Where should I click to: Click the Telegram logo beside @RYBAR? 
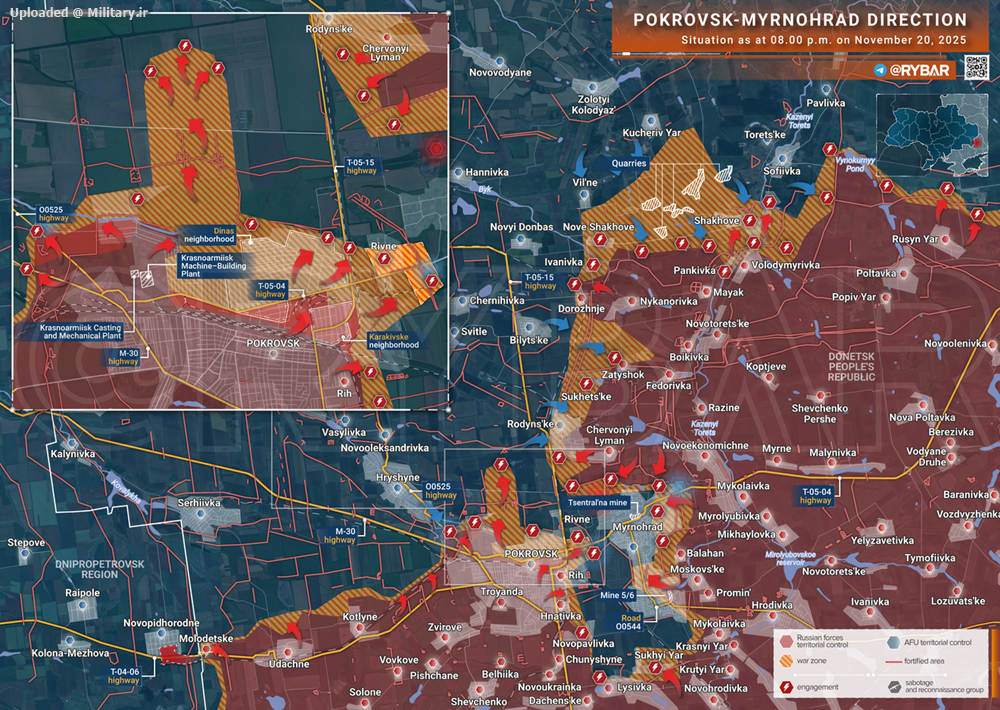click(880, 71)
